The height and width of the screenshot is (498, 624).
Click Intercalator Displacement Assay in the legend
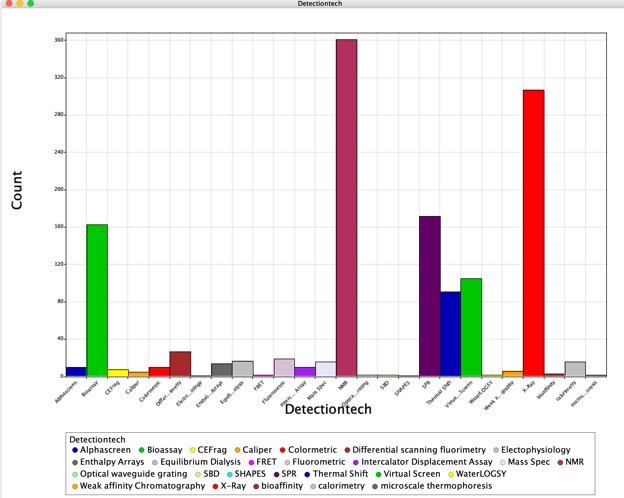423,462
